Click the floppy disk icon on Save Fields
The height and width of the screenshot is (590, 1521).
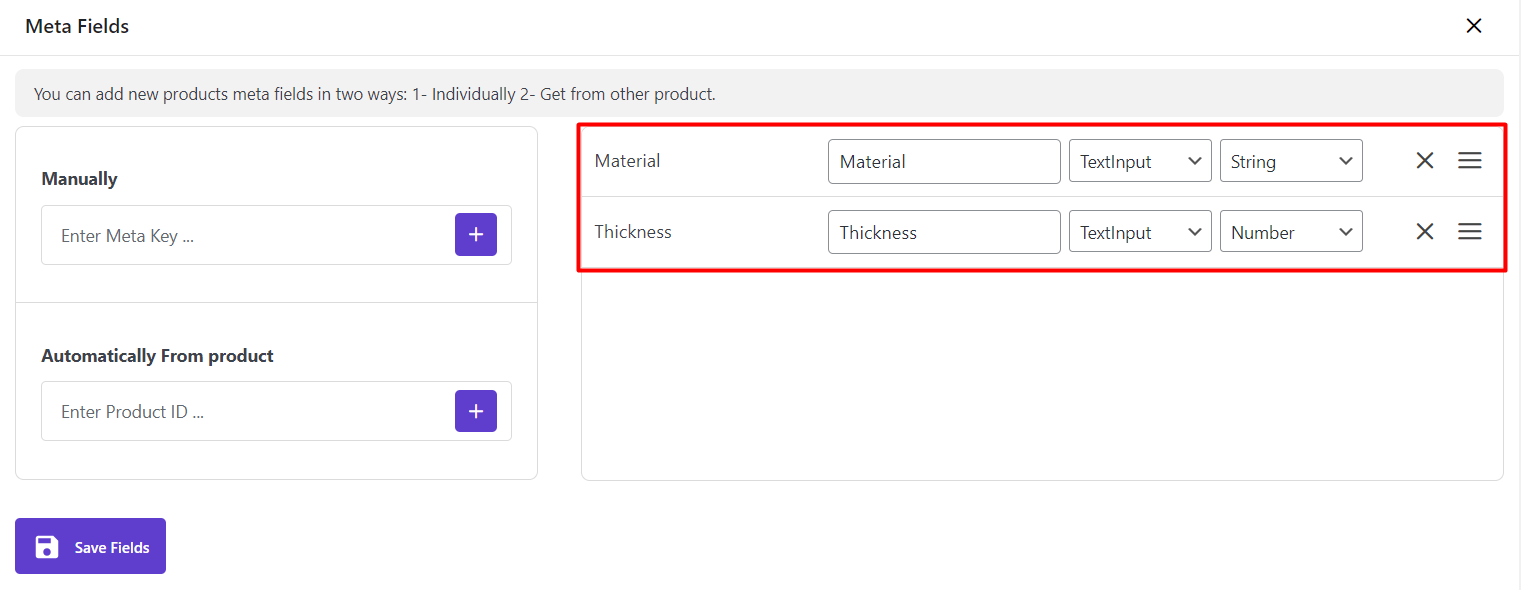(46, 547)
